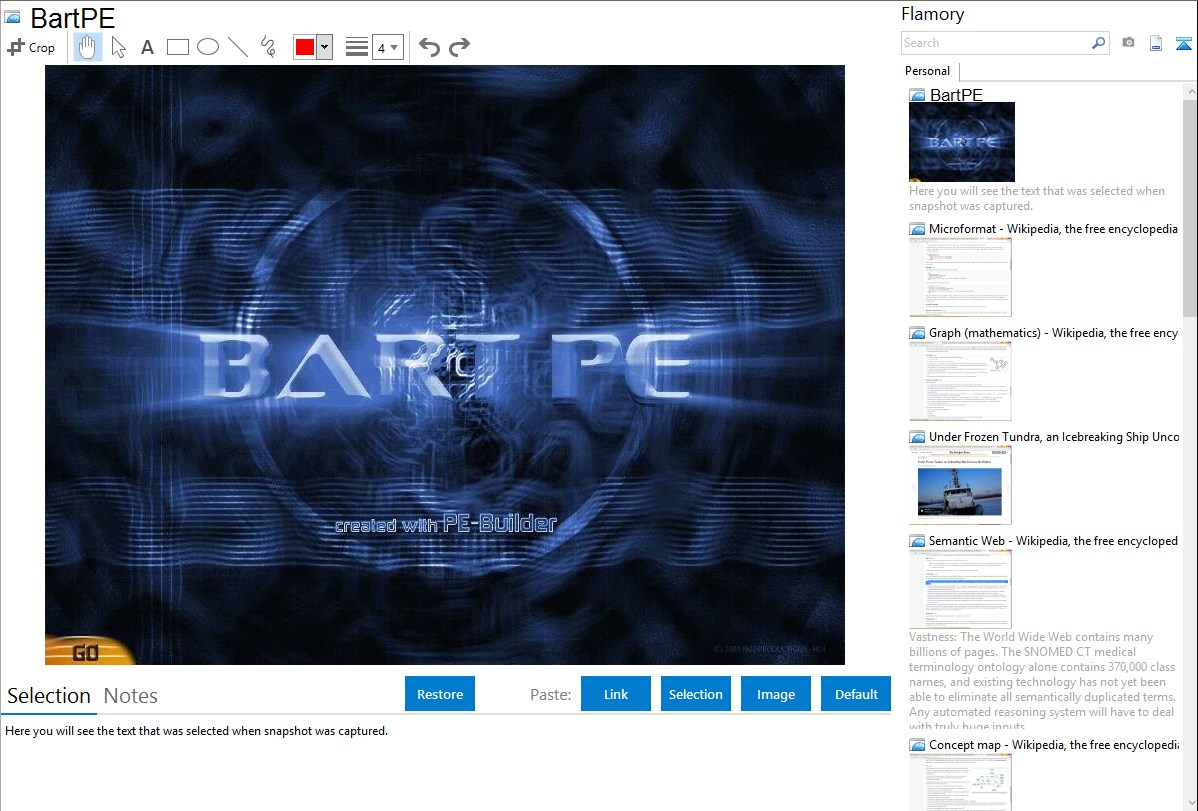
Task: Click the sidebar scrollbar up arrow
Action: (x=1190, y=92)
